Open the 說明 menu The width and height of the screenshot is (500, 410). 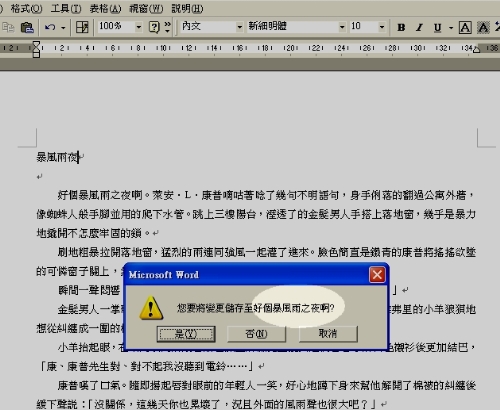187,9
